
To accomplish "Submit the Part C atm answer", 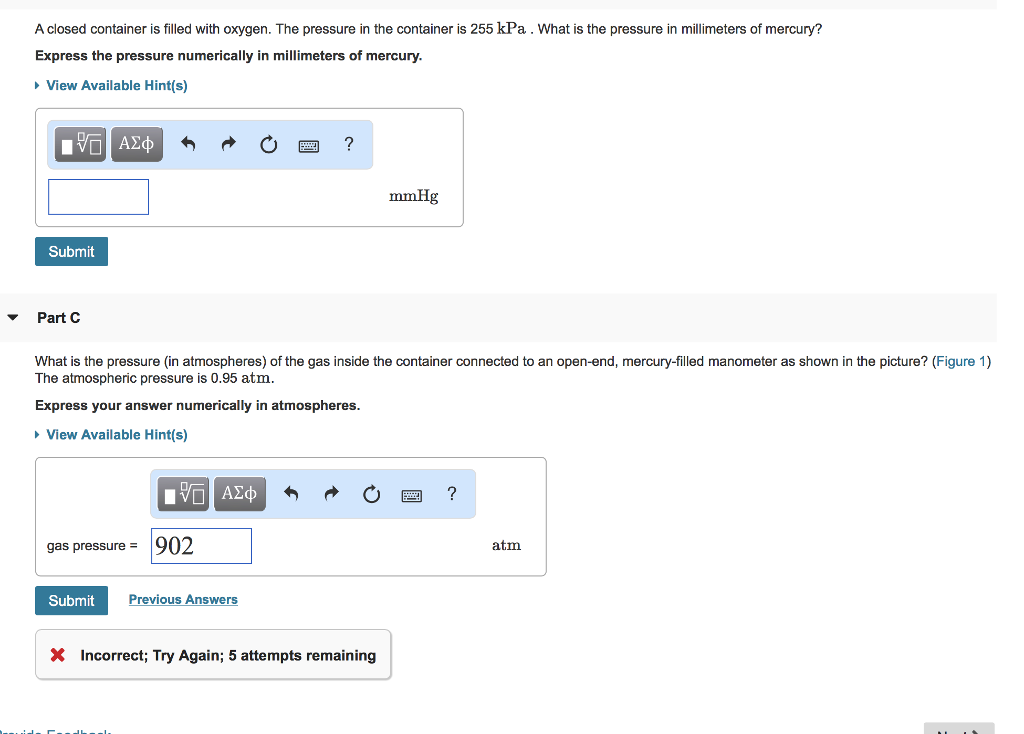I will click(71, 600).
